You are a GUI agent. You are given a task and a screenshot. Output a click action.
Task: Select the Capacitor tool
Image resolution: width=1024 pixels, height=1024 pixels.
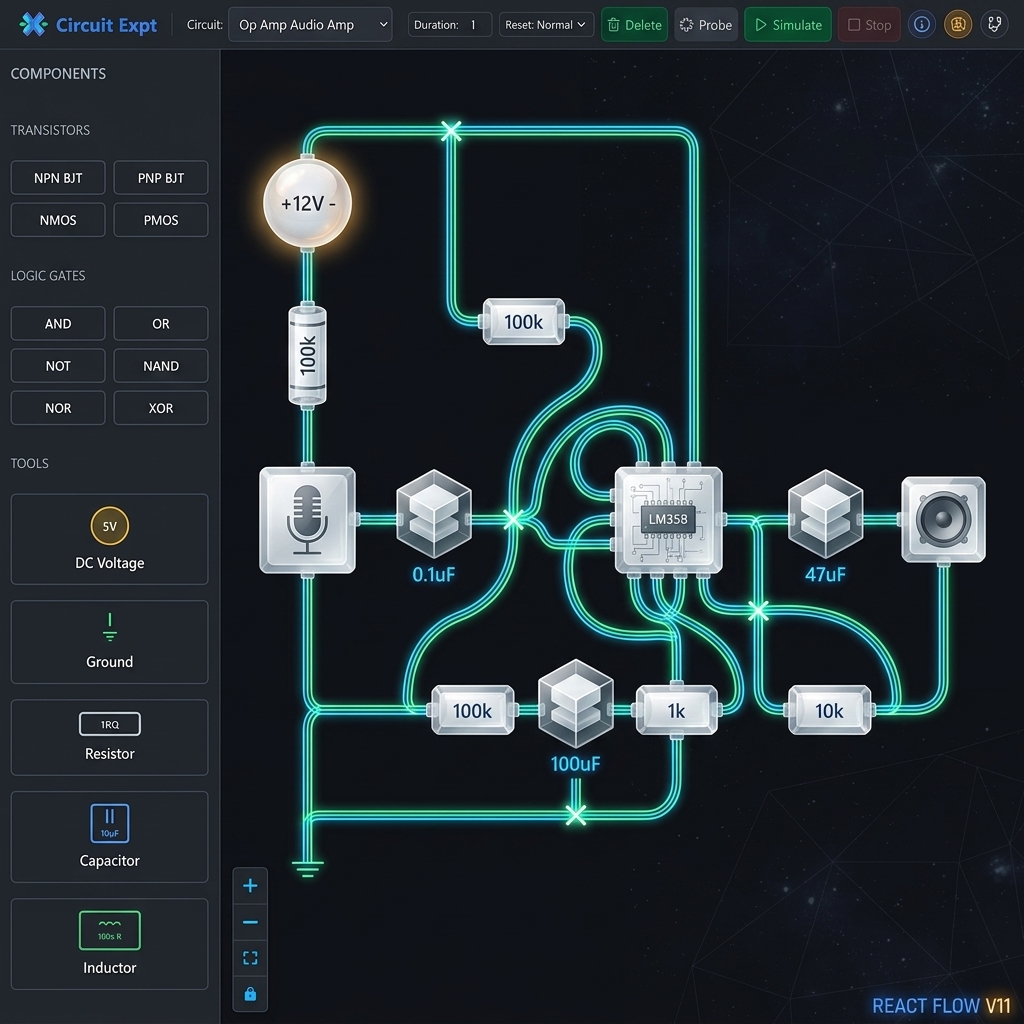(x=110, y=837)
